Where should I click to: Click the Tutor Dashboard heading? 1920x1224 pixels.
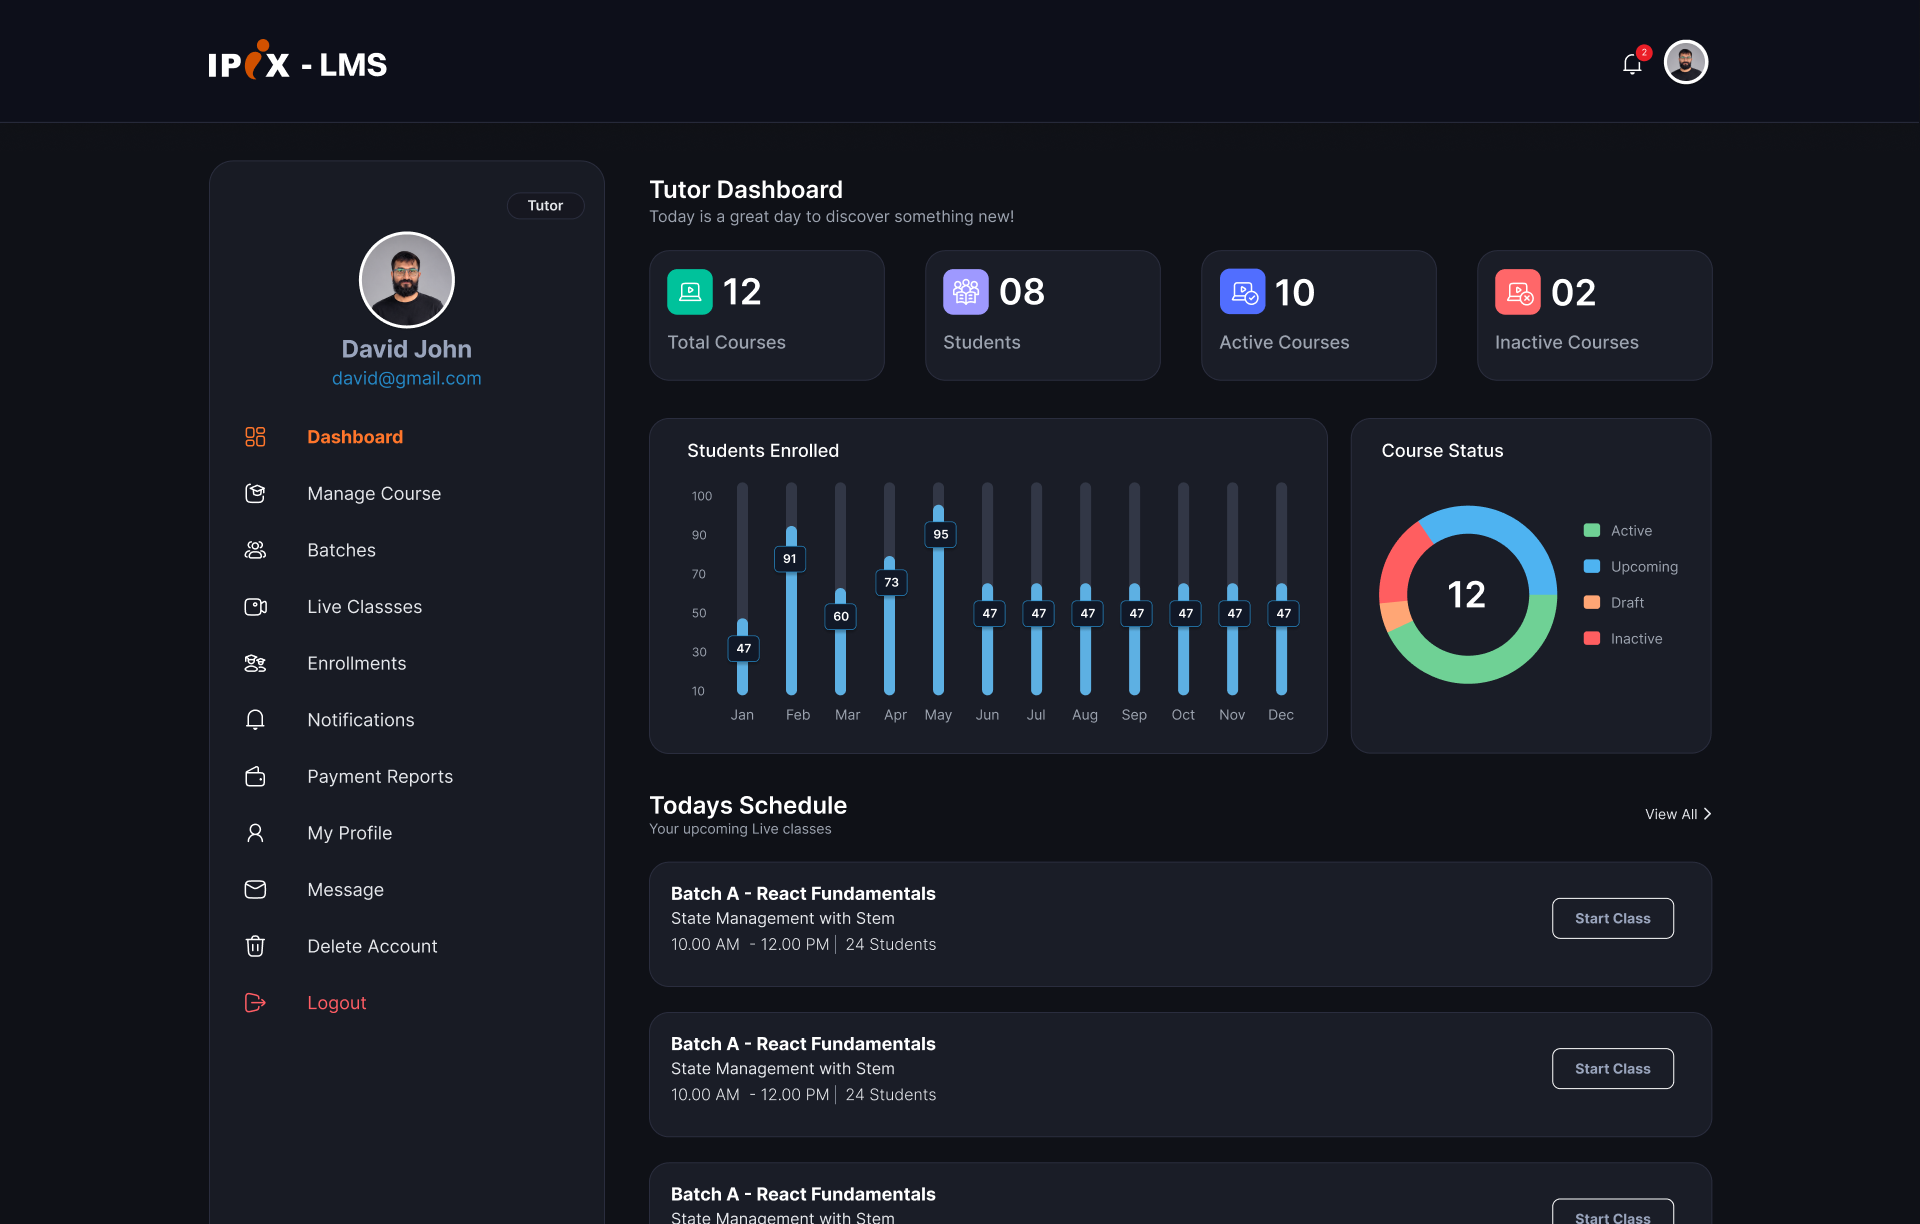click(746, 189)
